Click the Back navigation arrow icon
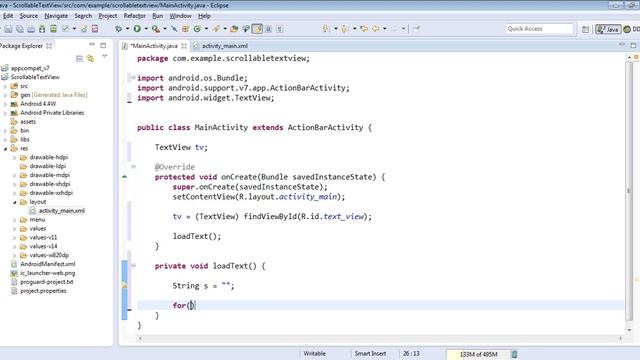 pyautogui.click(x=376, y=29)
